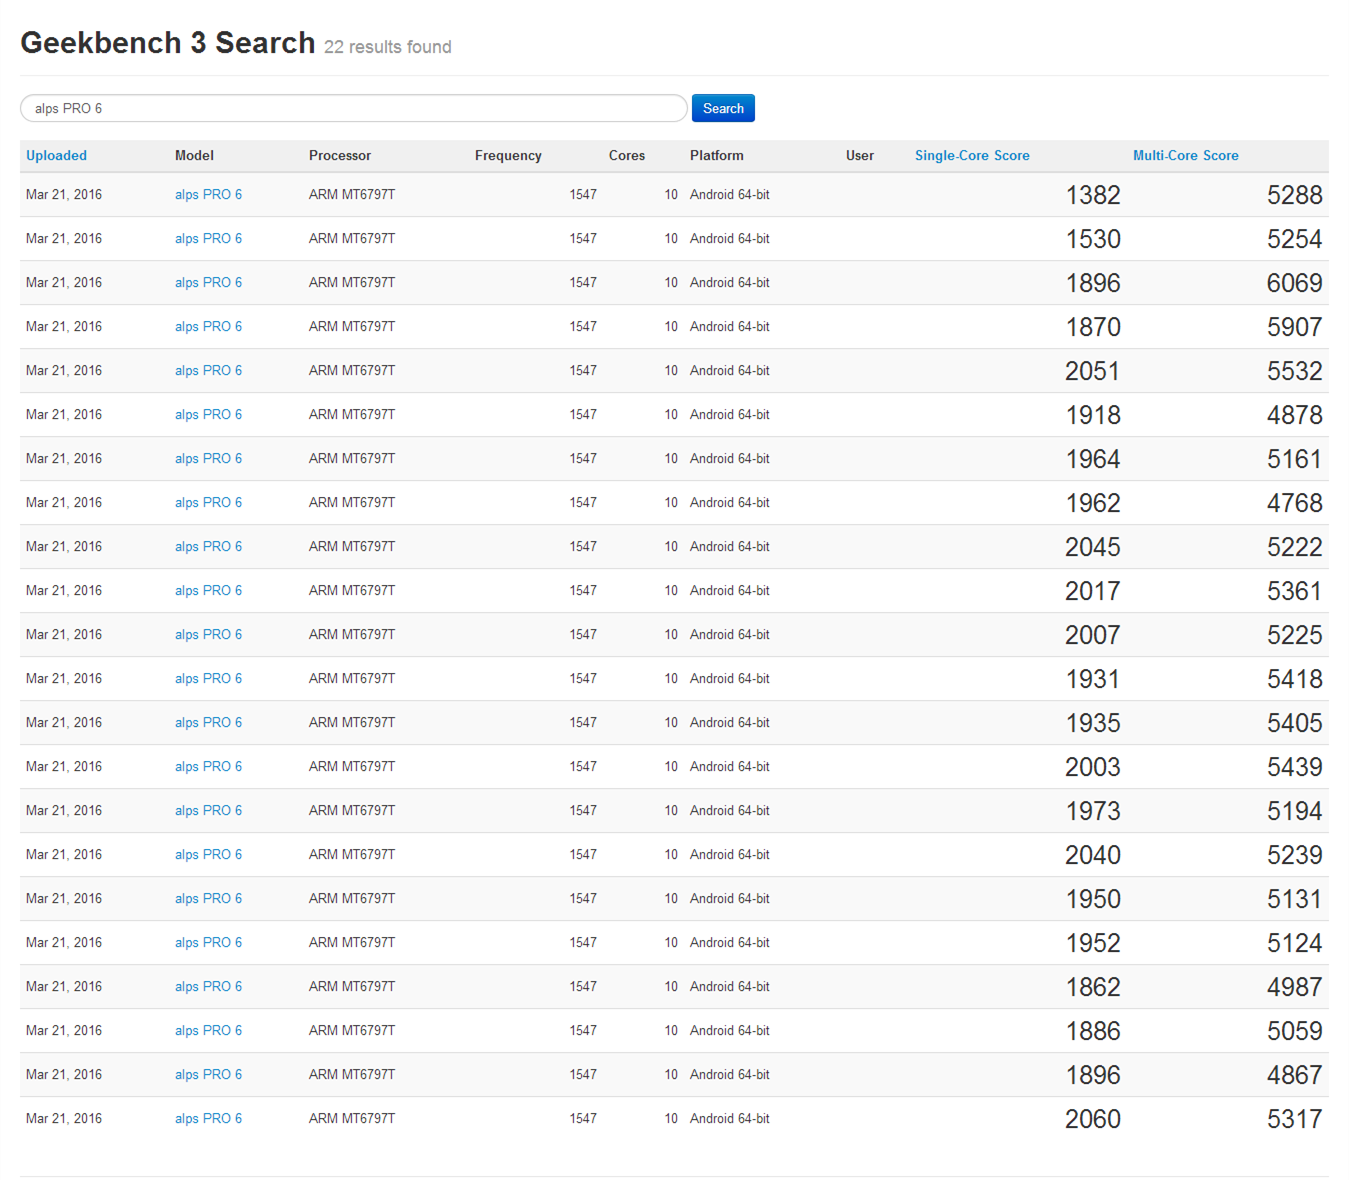Open alps PRO 6 result with single-core 1952
The image size is (1349, 1180).
tap(208, 942)
